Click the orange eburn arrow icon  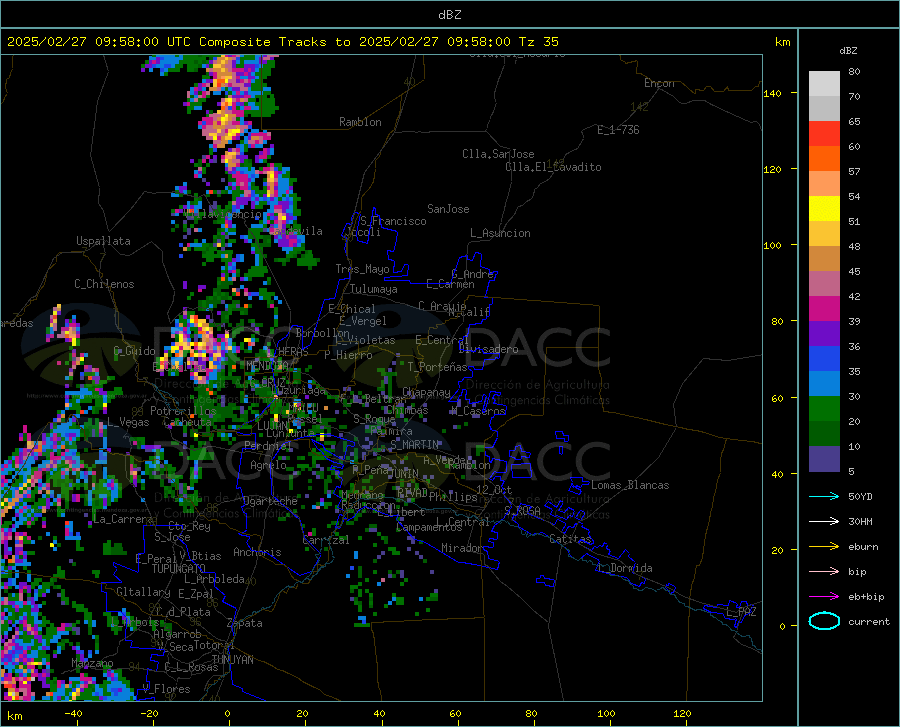(824, 546)
